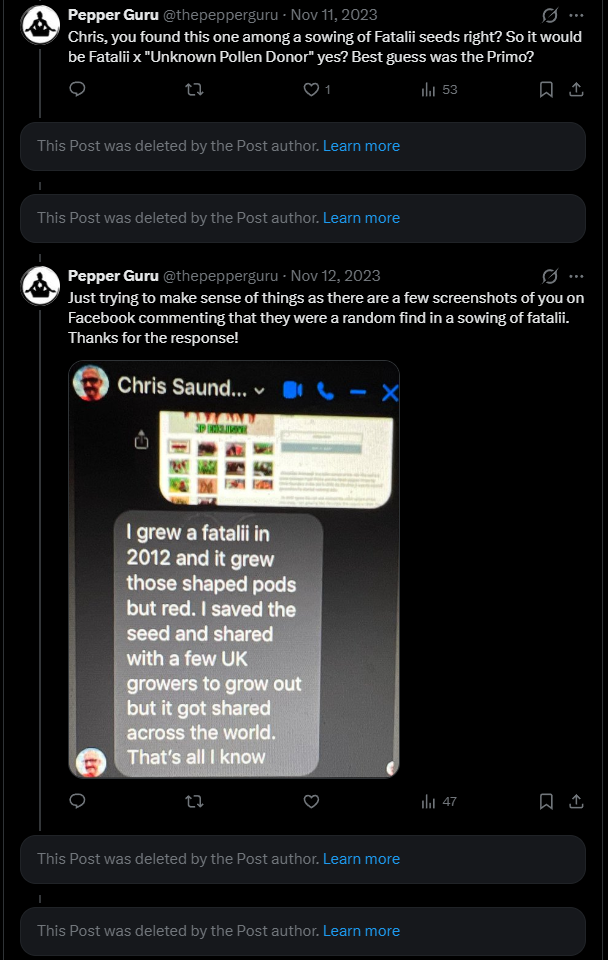Like the Nov 11 post with 1 like
608x960 pixels.
click(x=311, y=90)
